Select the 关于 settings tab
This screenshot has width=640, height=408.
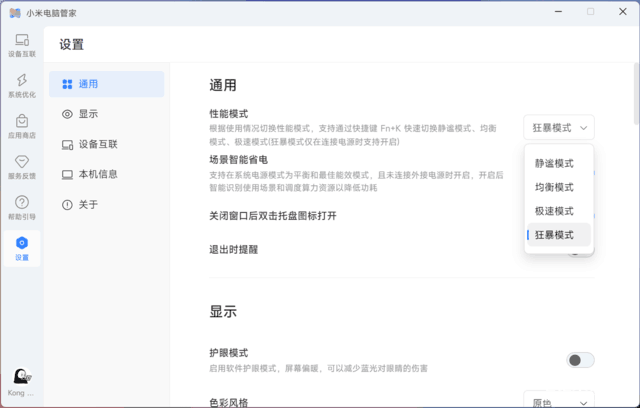pyautogui.click(x=107, y=204)
